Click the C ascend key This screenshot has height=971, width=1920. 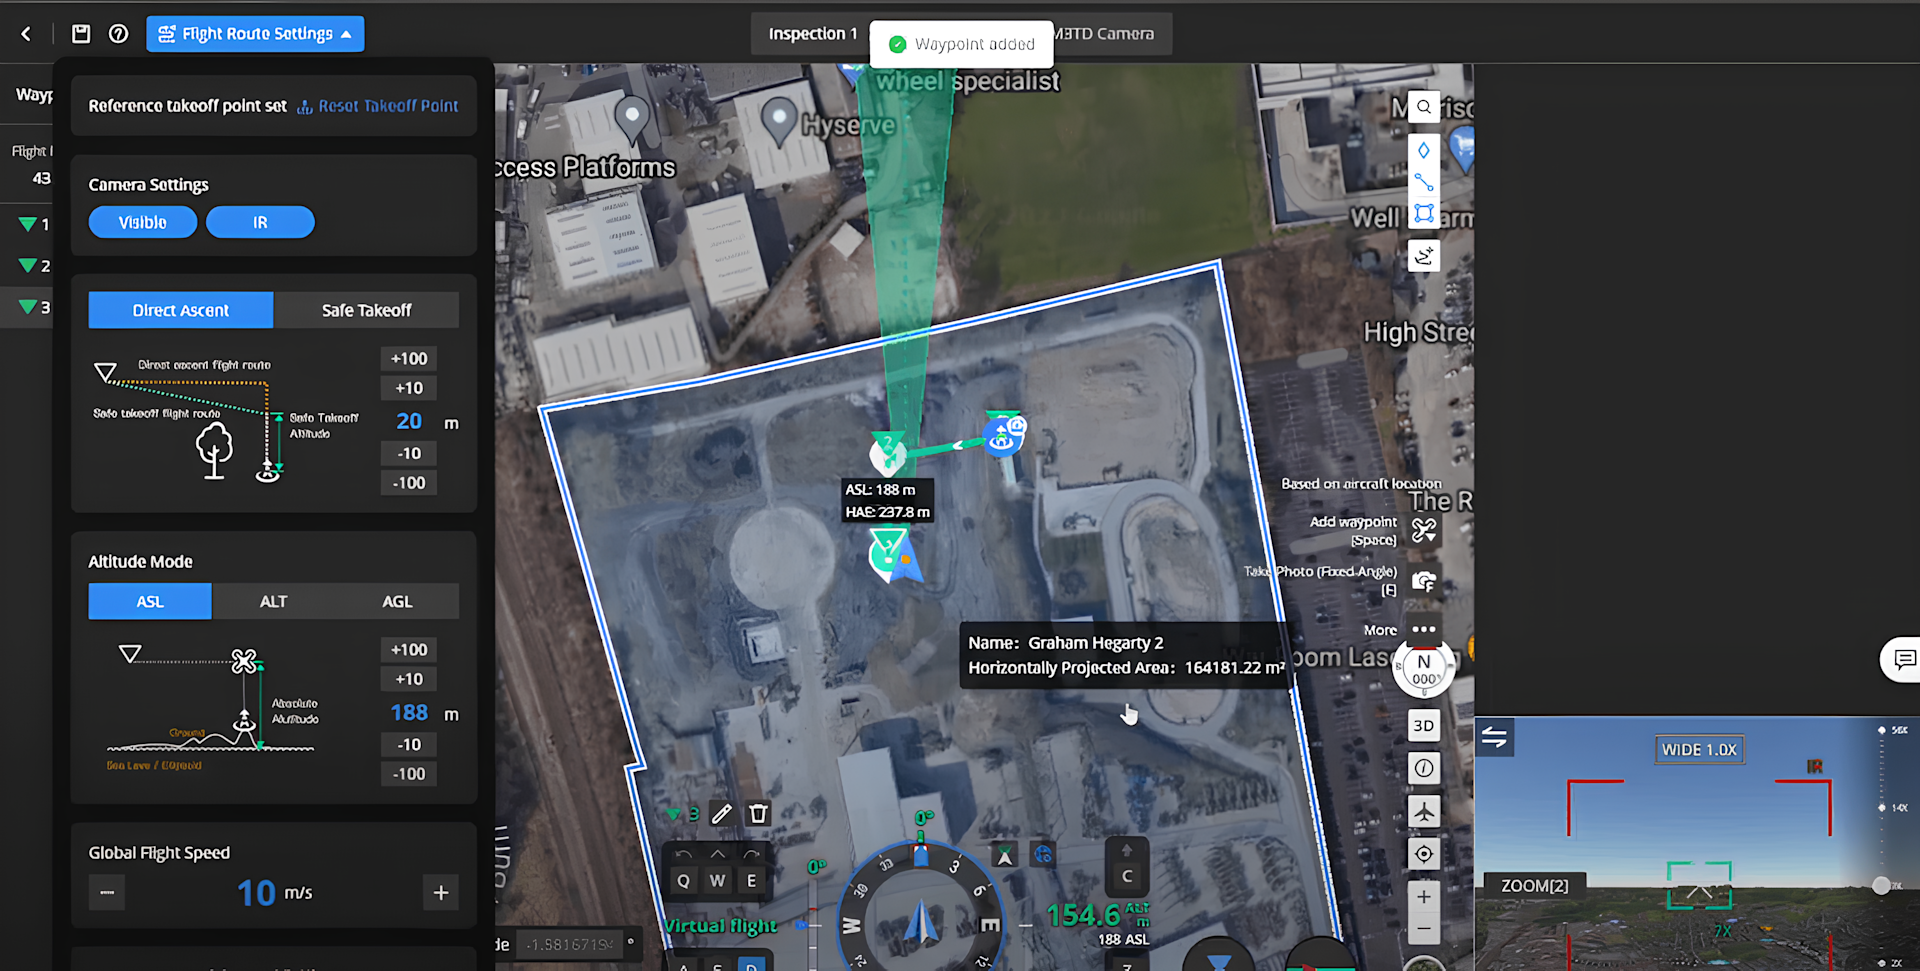(x=1127, y=876)
